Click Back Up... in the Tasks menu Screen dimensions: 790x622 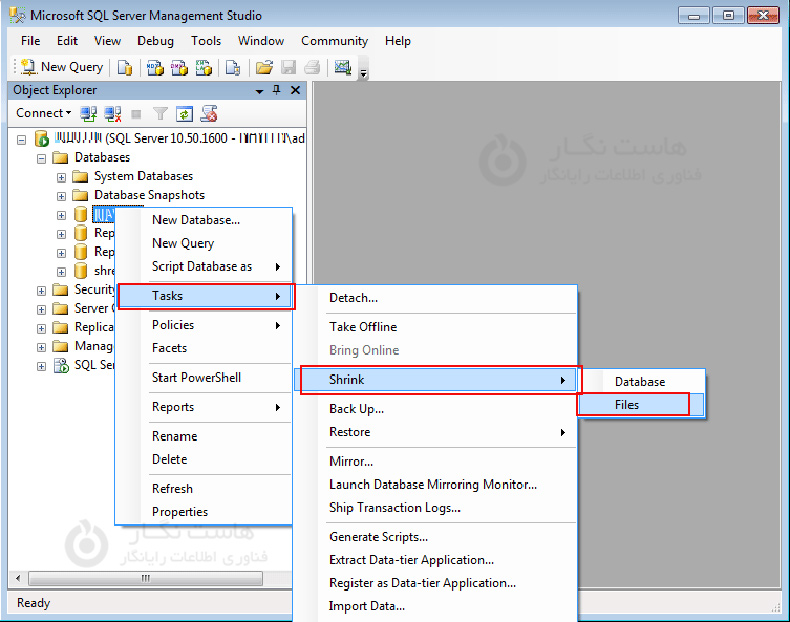point(356,408)
